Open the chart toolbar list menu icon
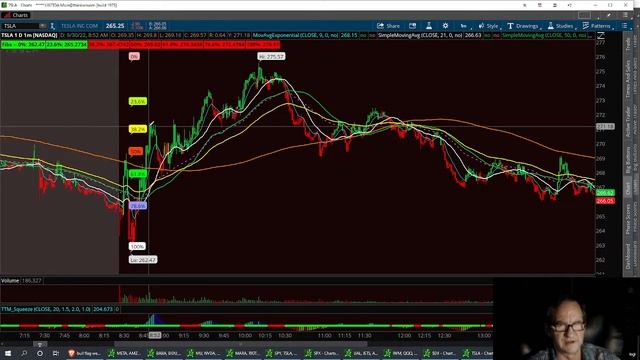This screenshot has width=640, height=360. [624, 26]
